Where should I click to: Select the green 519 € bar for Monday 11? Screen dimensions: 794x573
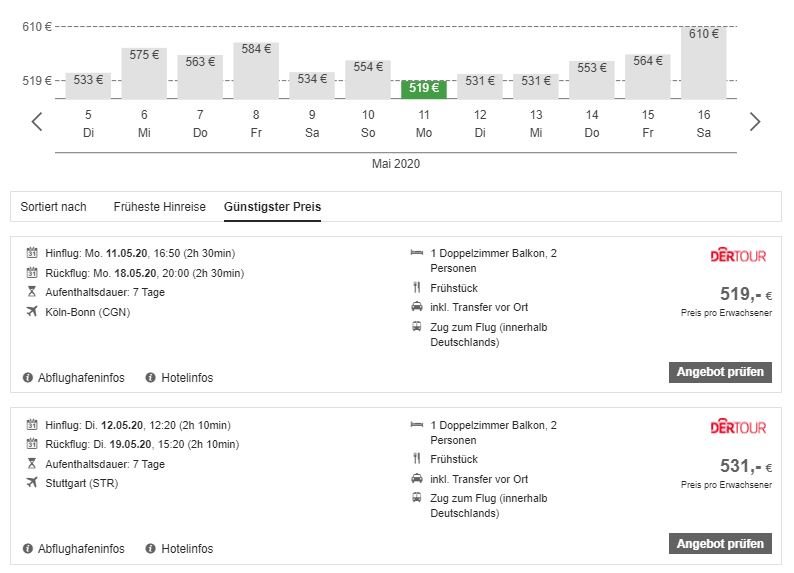pos(424,89)
